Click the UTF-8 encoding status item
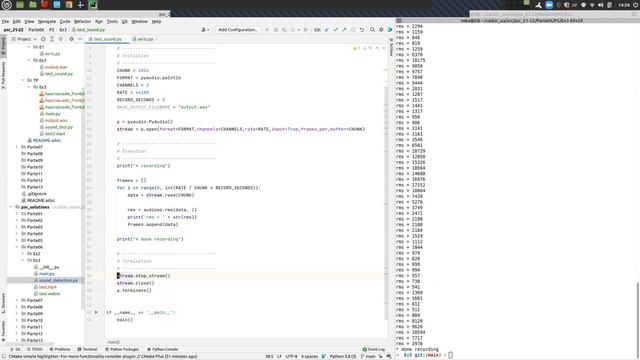640x360 pixels. 291,356
